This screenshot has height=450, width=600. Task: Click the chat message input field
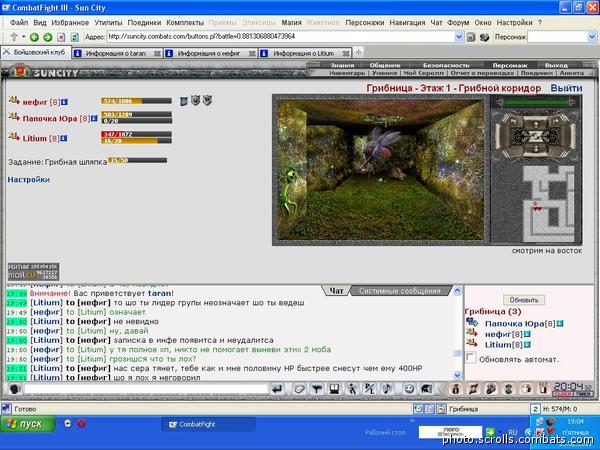click(x=146, y=389)
